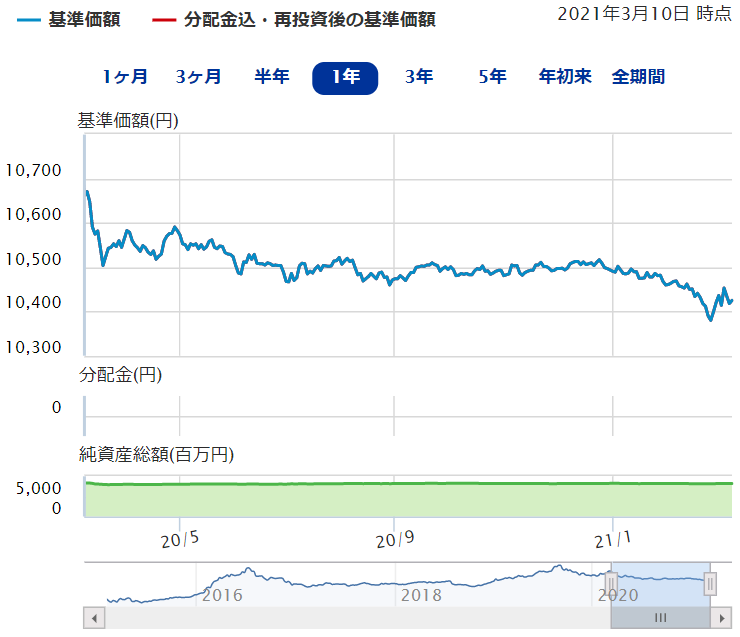Click the horizontal scrollbar thumb
This screenshot has width=740, height=637.
660,618
